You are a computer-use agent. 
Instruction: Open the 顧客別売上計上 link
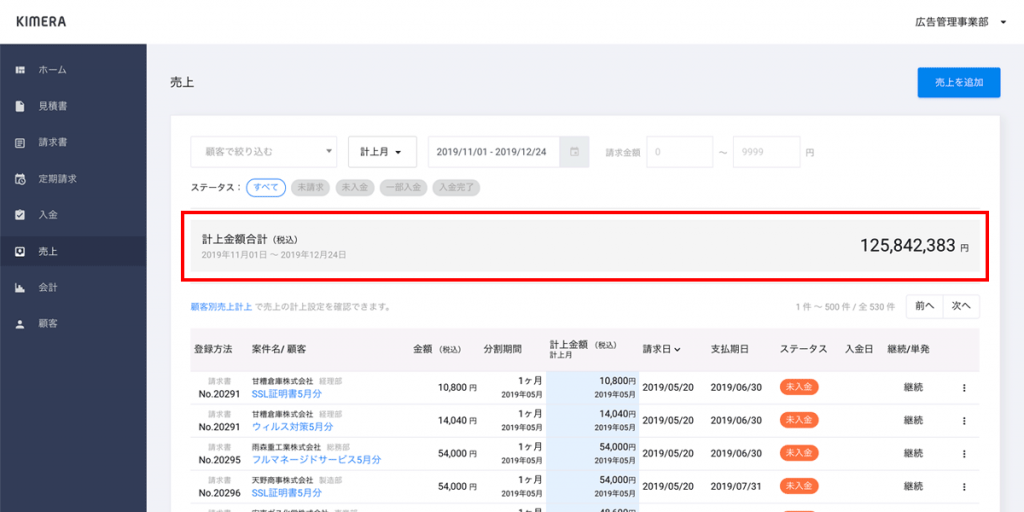[x=221, y=306]
